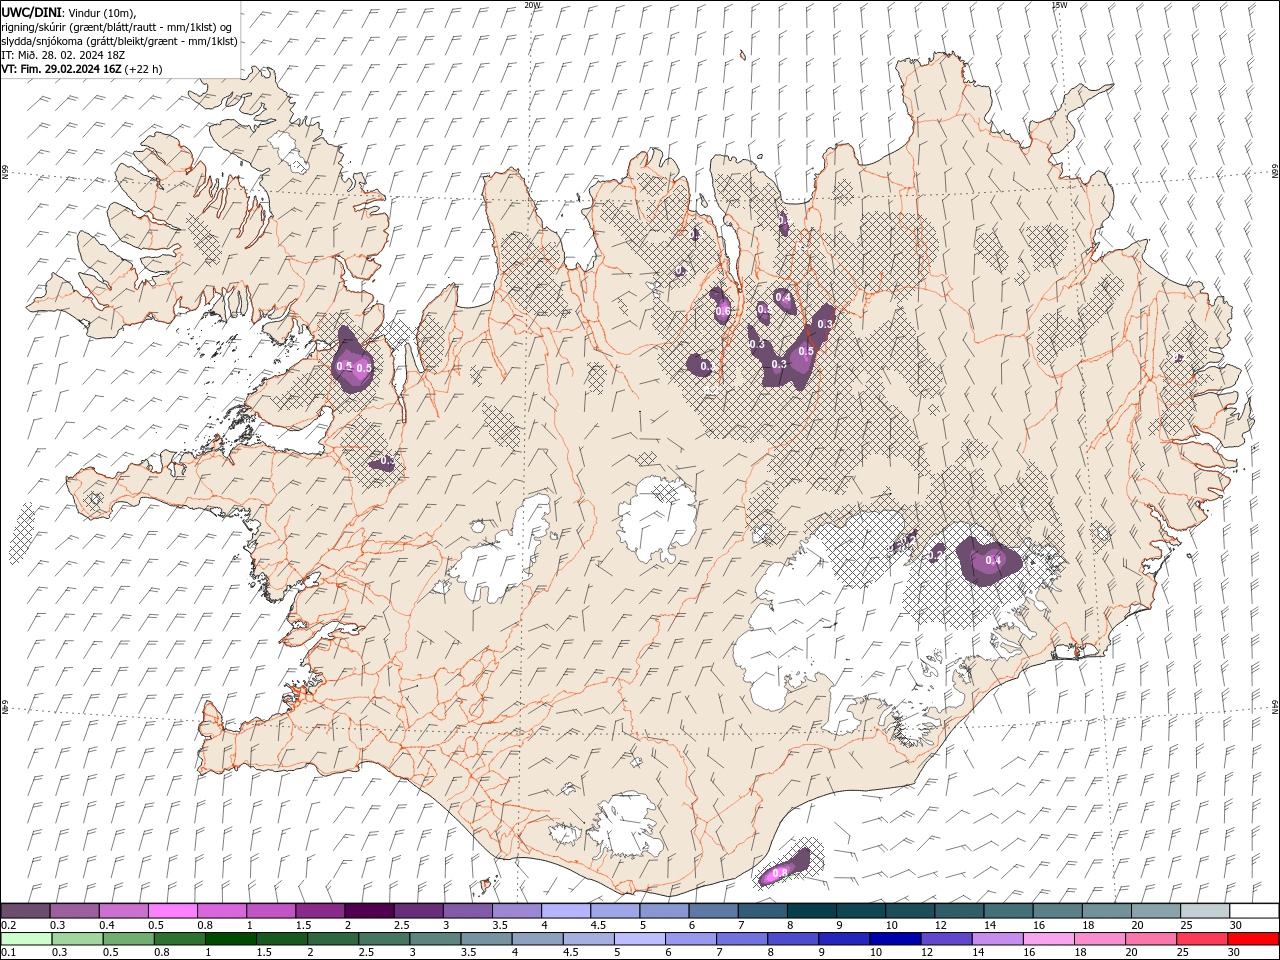
Task: Click the swatch between 18 and 20, upper legend row
Action: coord(1107,911)
